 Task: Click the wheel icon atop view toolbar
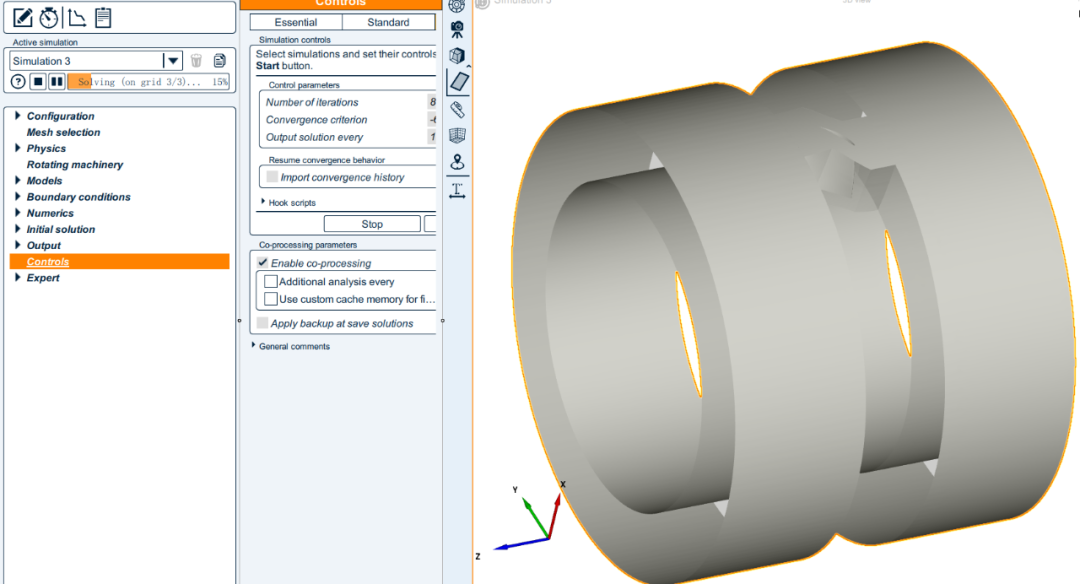457,6
